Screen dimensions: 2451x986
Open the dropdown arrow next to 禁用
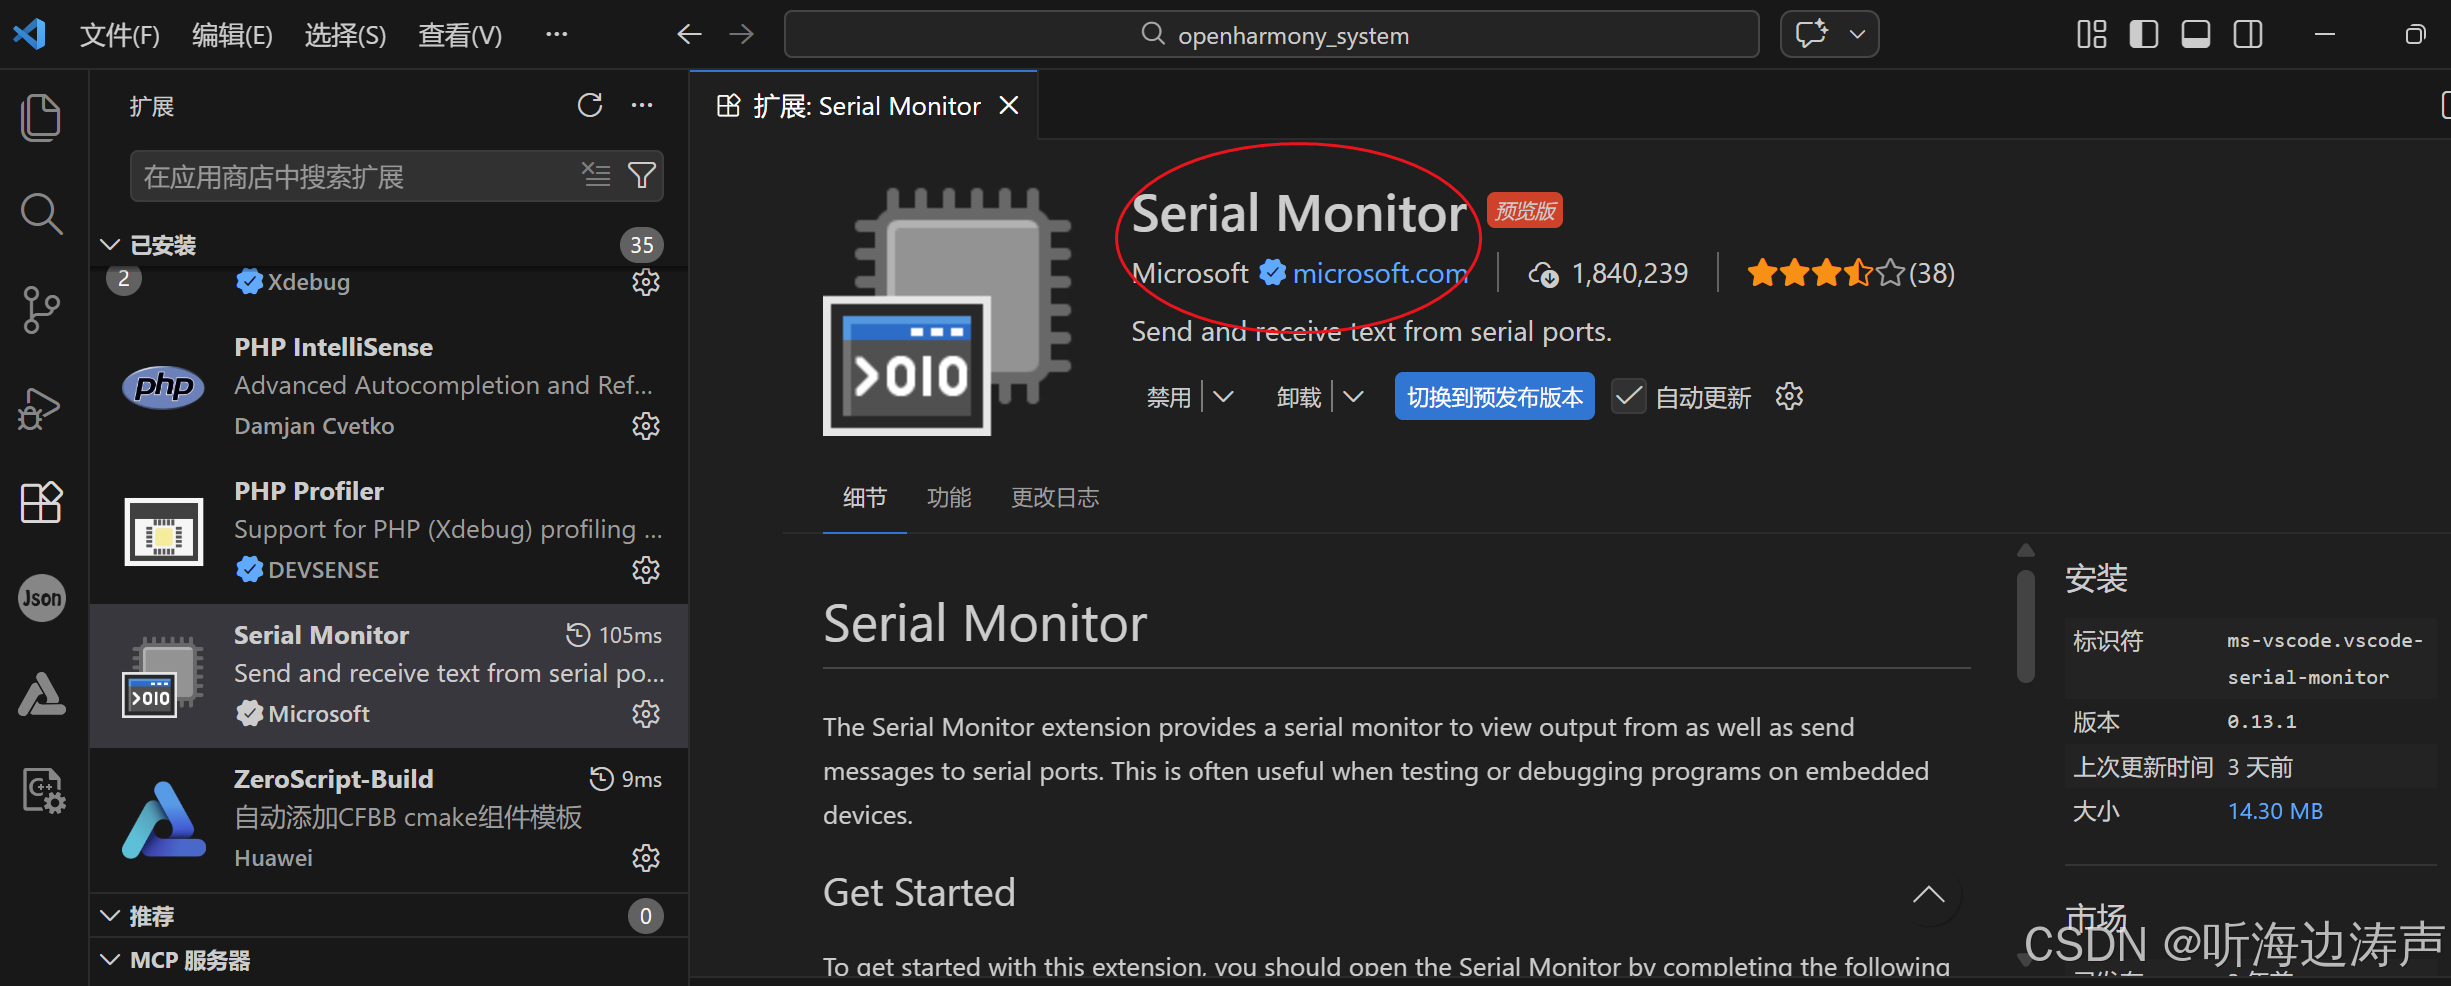1223,397
